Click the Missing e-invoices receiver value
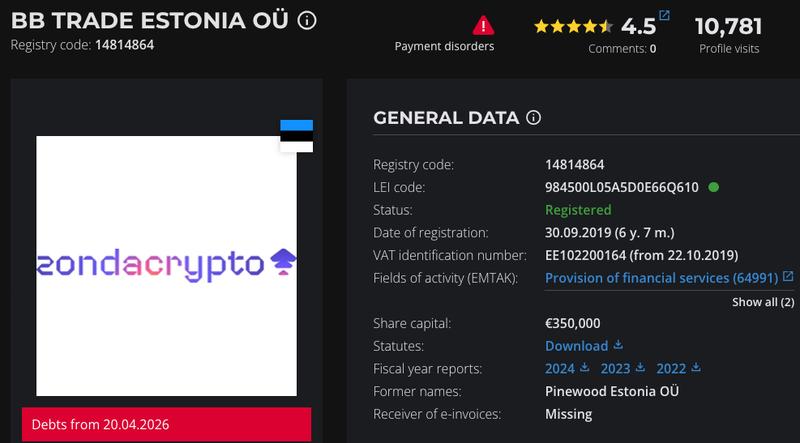The width and height of the screenshot is (800, 443). point(568,414)
